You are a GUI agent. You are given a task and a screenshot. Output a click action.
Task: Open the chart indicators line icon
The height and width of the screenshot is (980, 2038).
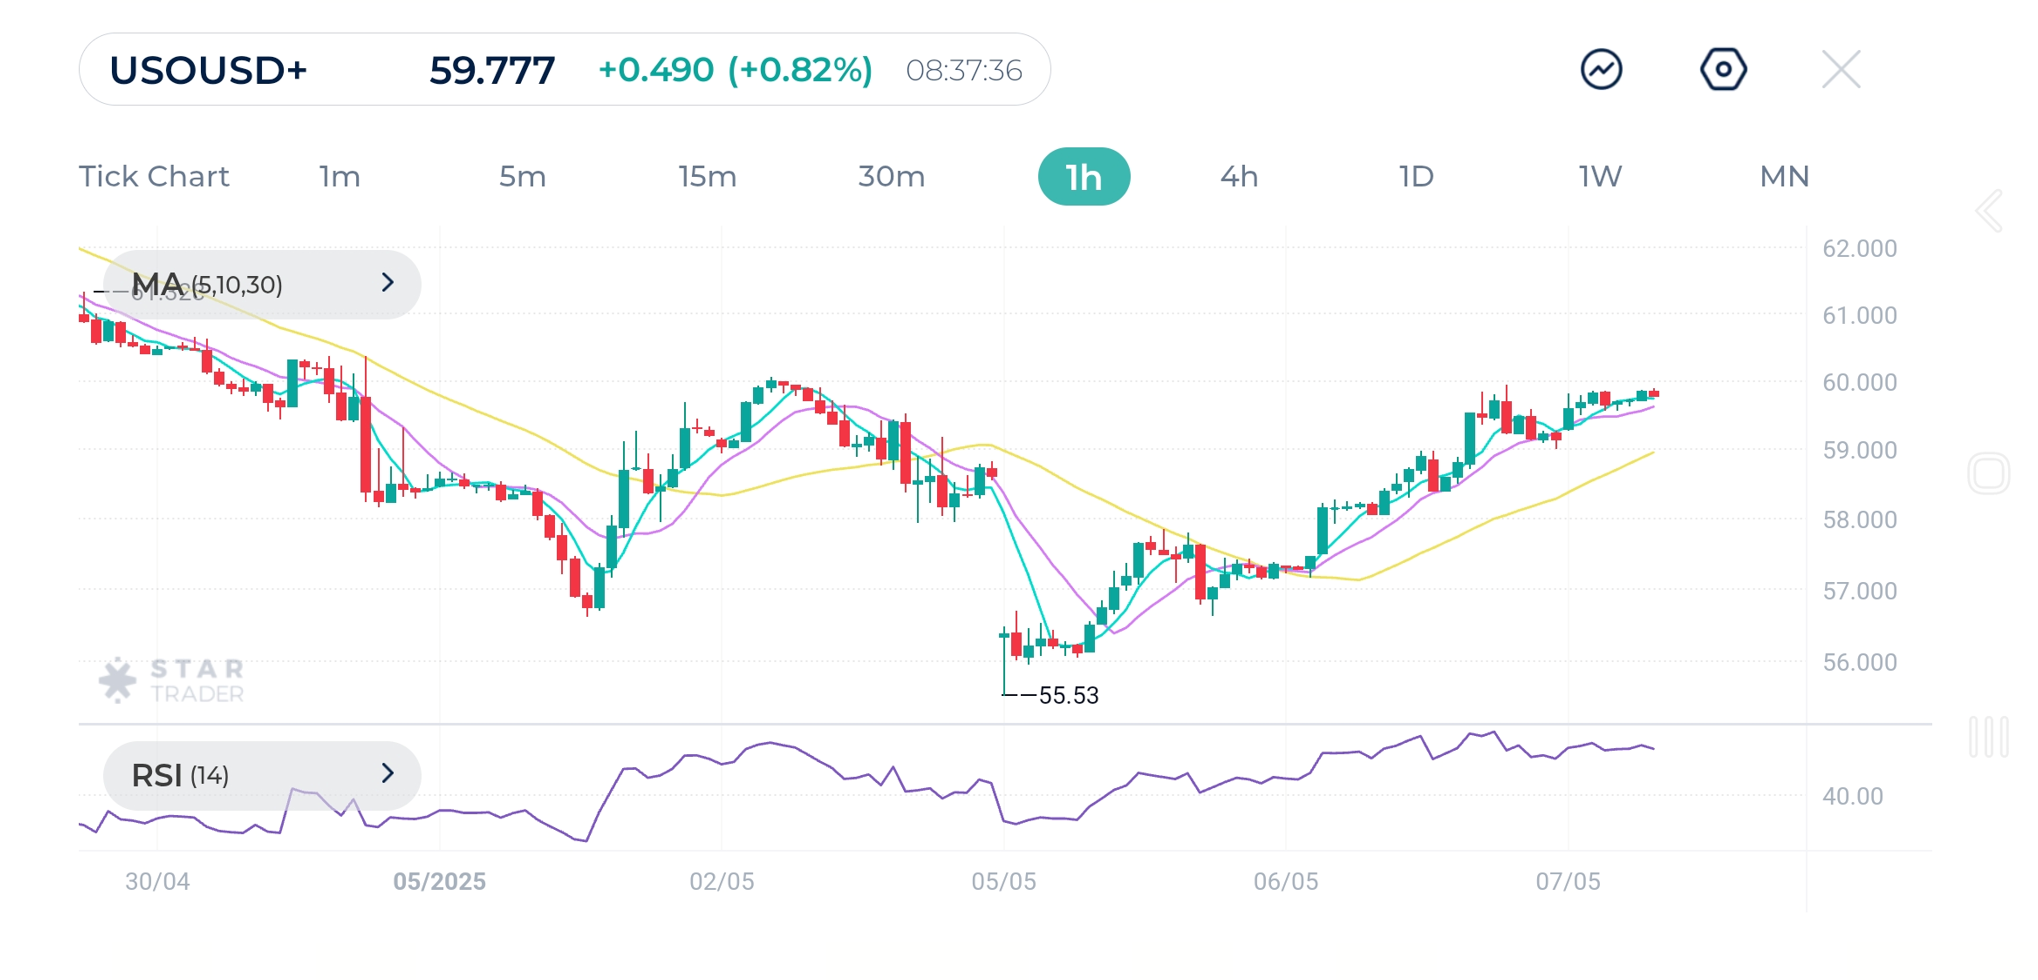click(1601, 70)
